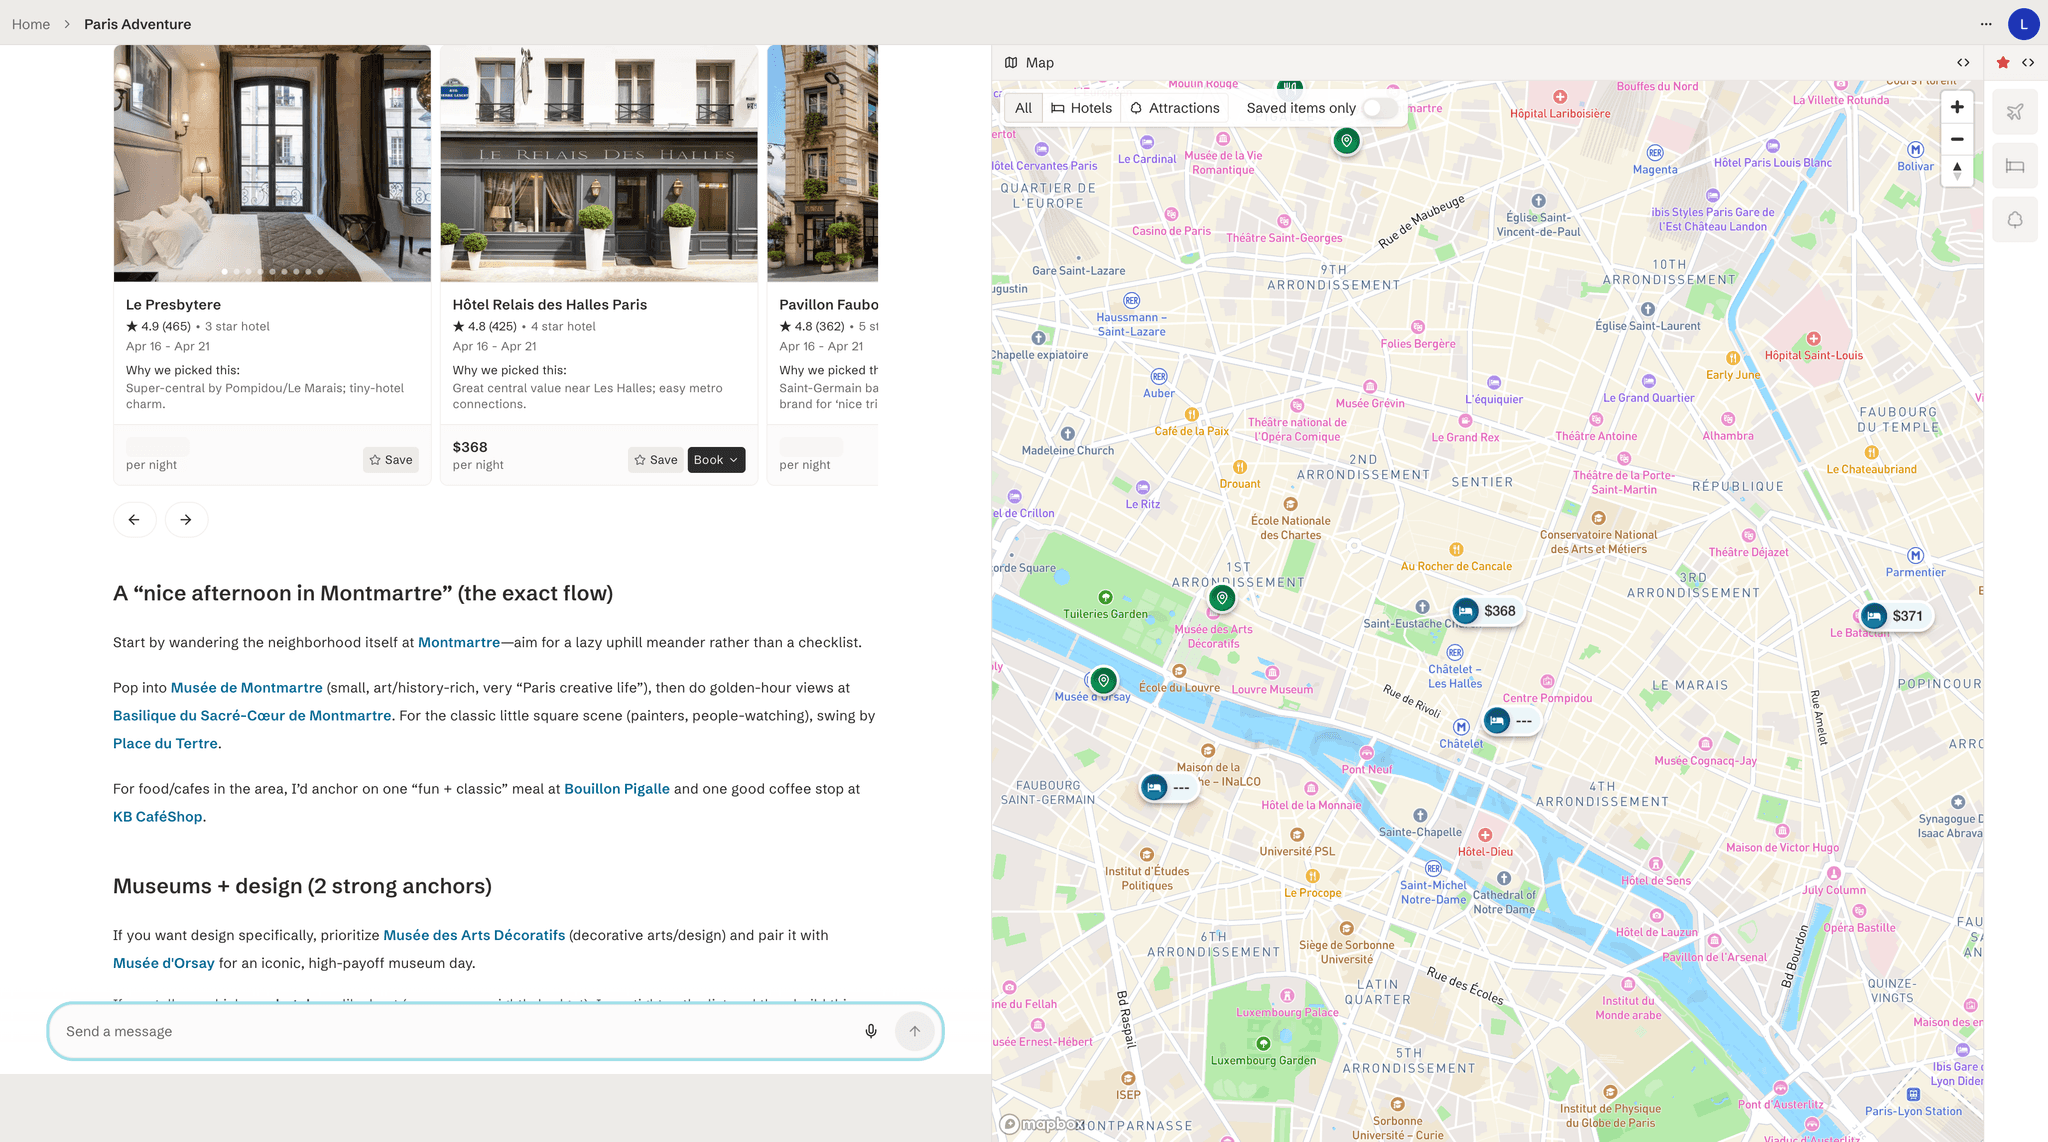Open the hotel bed icon in right sidebar
The height and width of the screenshot is (1142, 2048).
[x=2015, y=166]
